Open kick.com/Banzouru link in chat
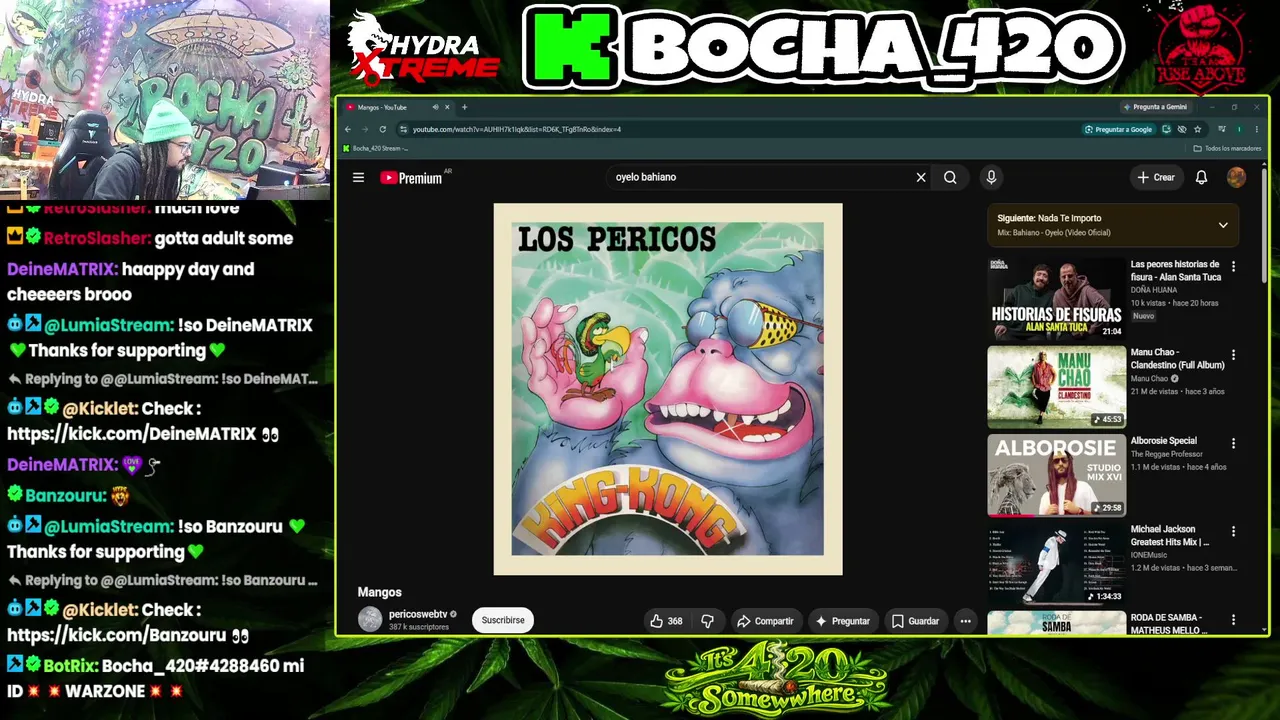This screenshot has height=720, width=1280. click(x=117, y=635)
